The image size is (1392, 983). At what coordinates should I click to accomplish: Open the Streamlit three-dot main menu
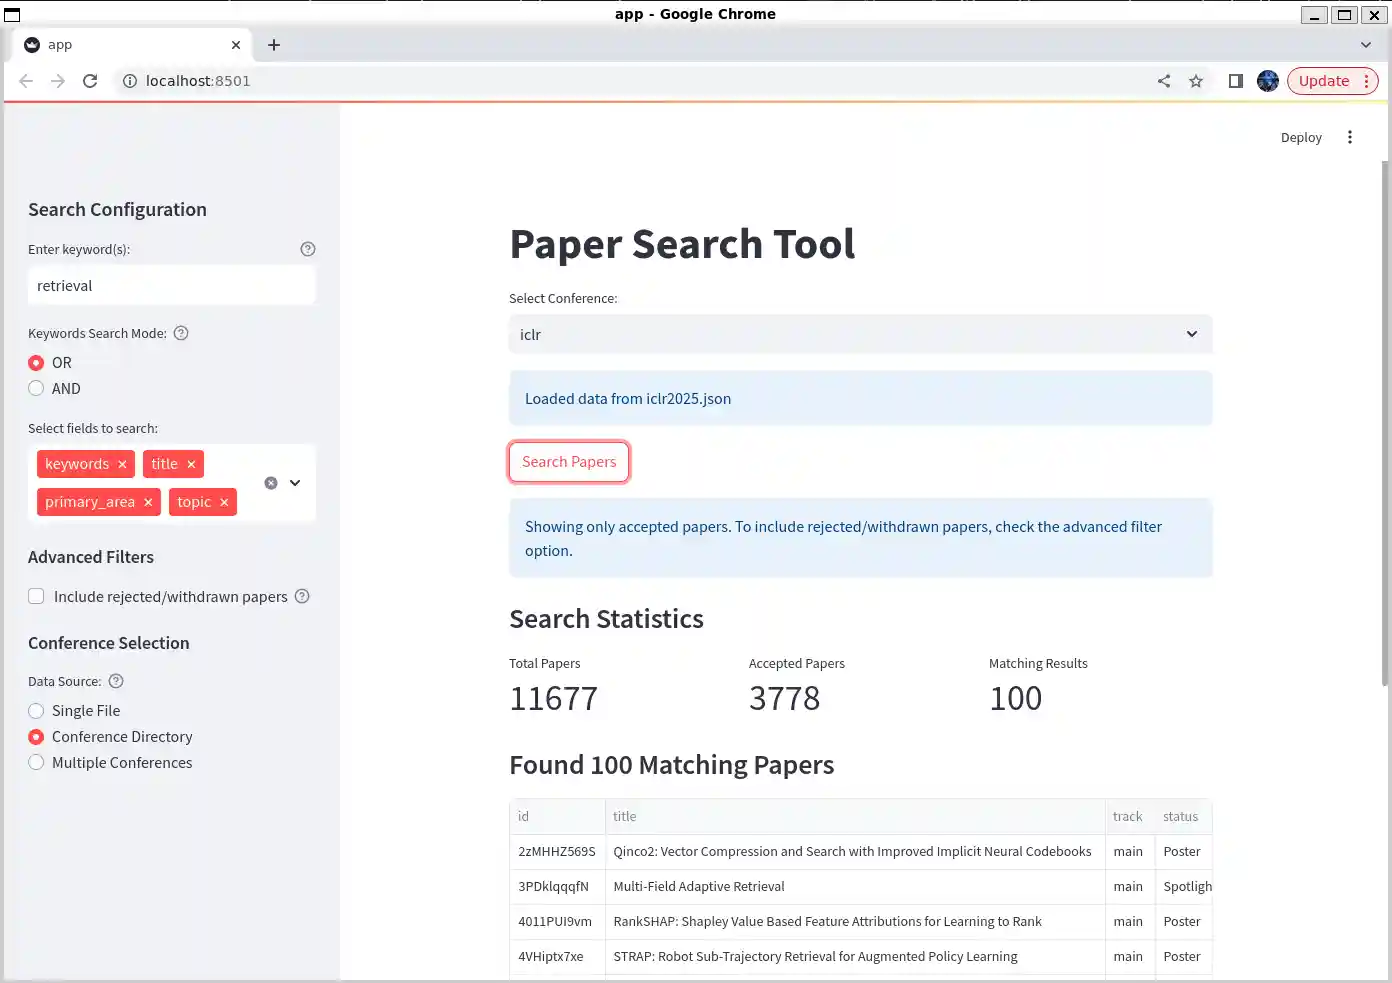click(1350, 137)
